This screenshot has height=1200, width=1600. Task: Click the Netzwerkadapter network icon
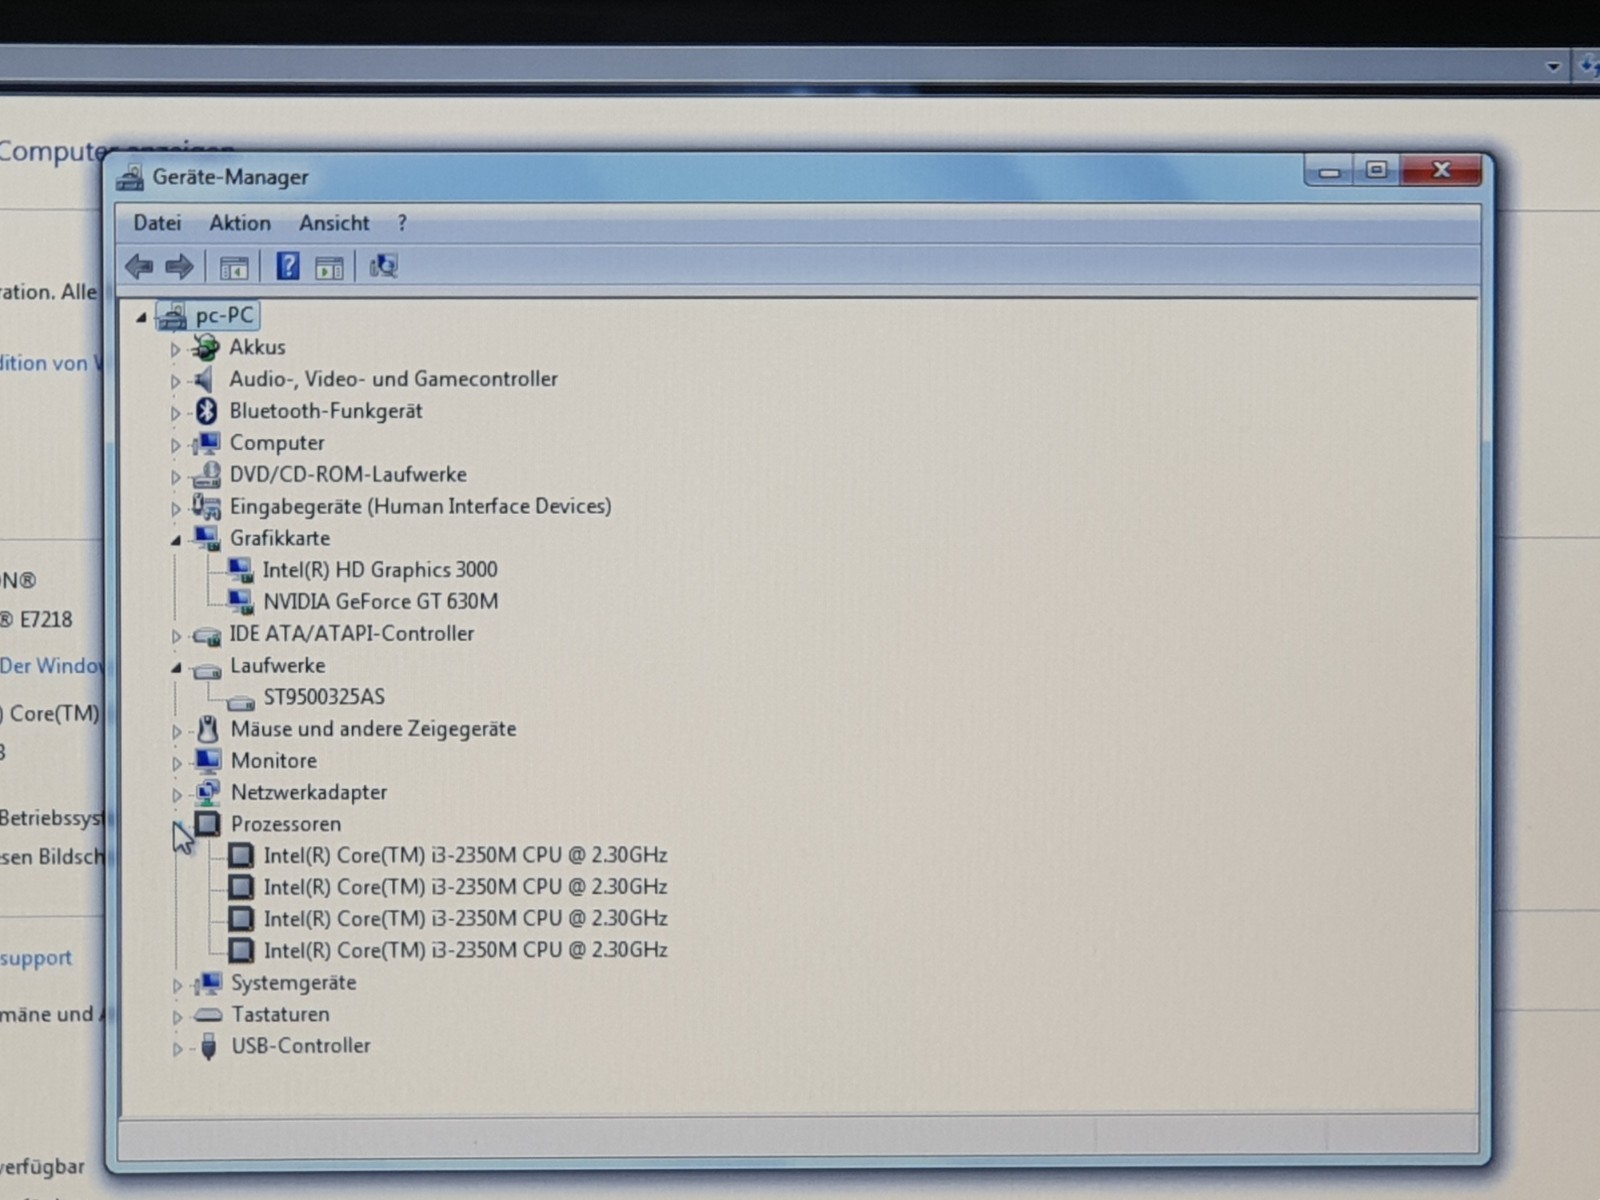(x=207, y=792)
